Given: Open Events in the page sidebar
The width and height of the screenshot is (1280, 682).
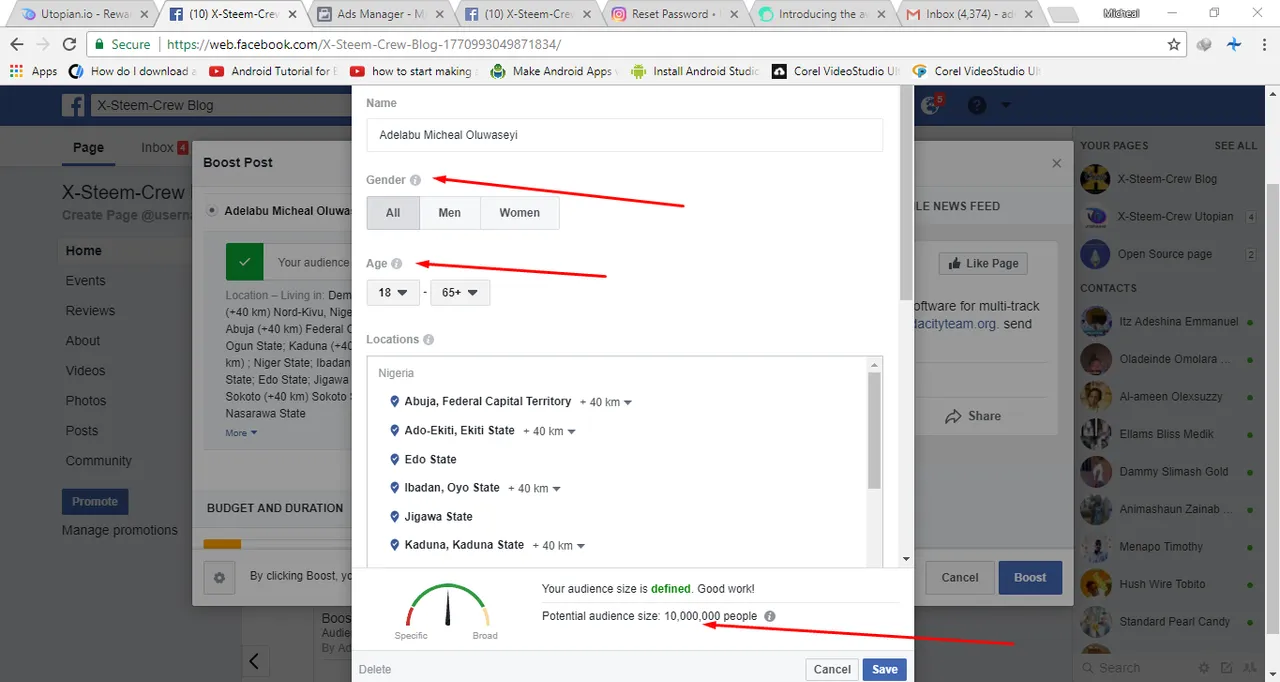Looking at the screenshot, I should [x=85, y=281].
